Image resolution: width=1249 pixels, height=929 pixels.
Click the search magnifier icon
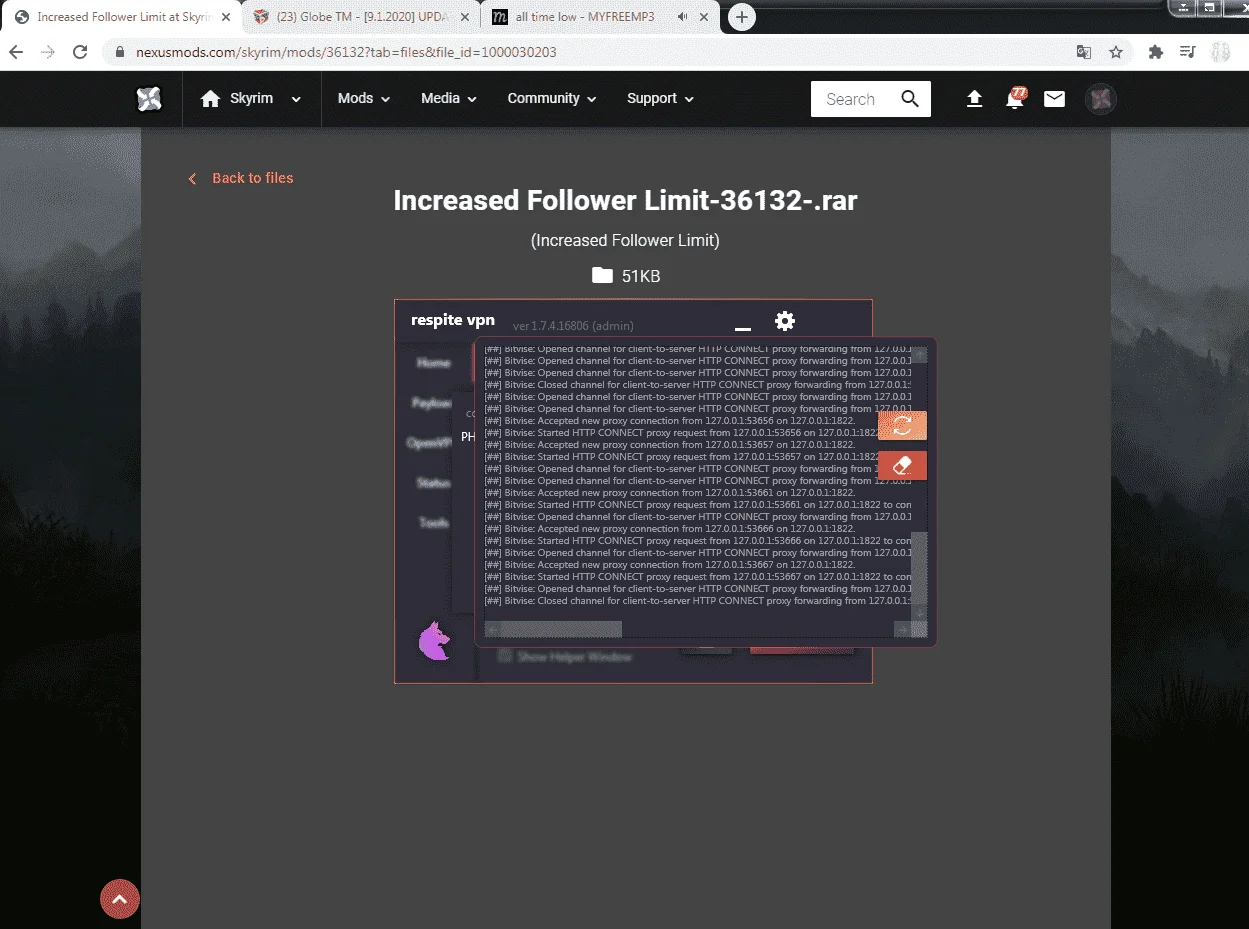click(910, 99)
